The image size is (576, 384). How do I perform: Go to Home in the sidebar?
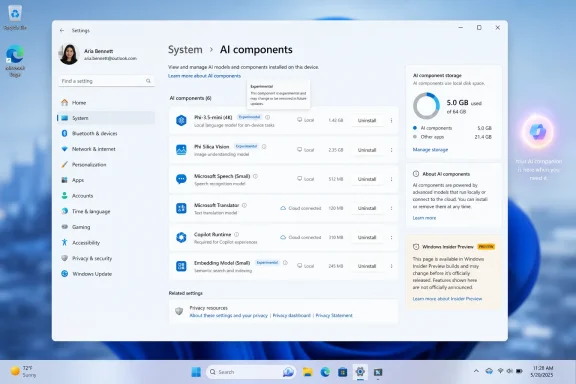click(106, 103)
